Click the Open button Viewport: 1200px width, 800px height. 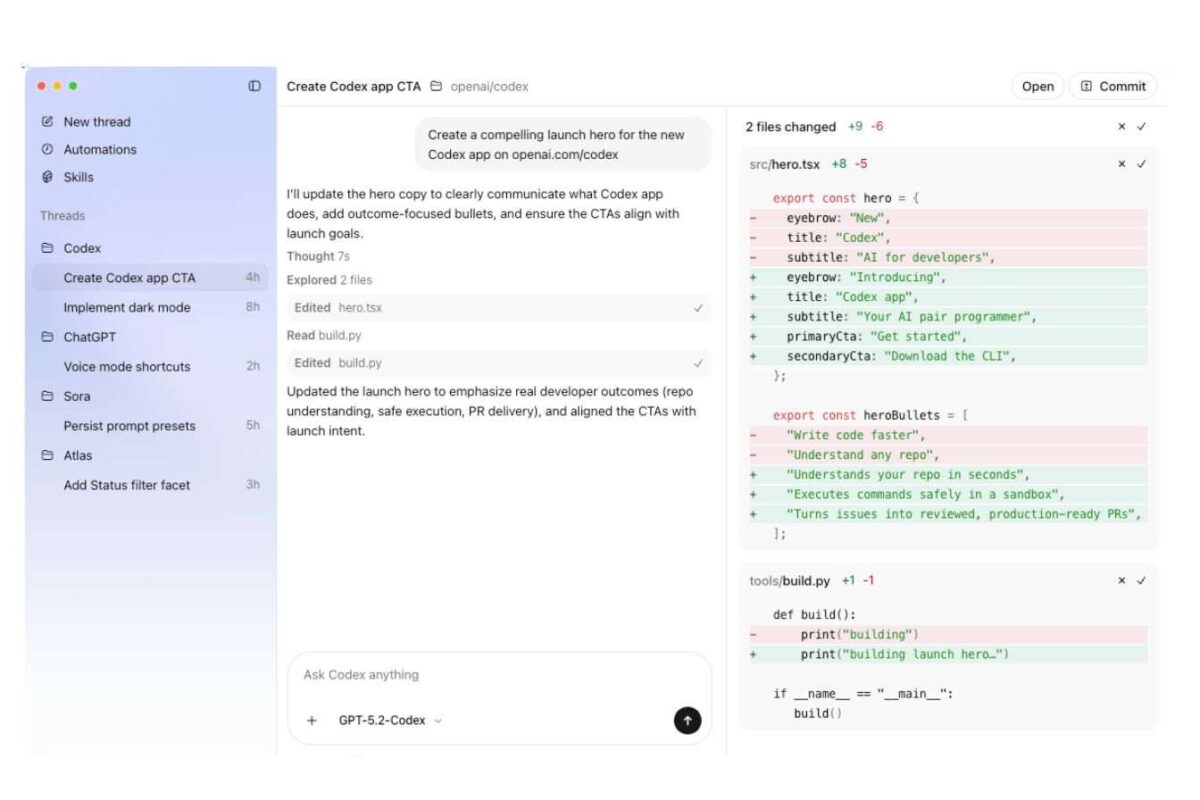click(x=1037, y=86)
